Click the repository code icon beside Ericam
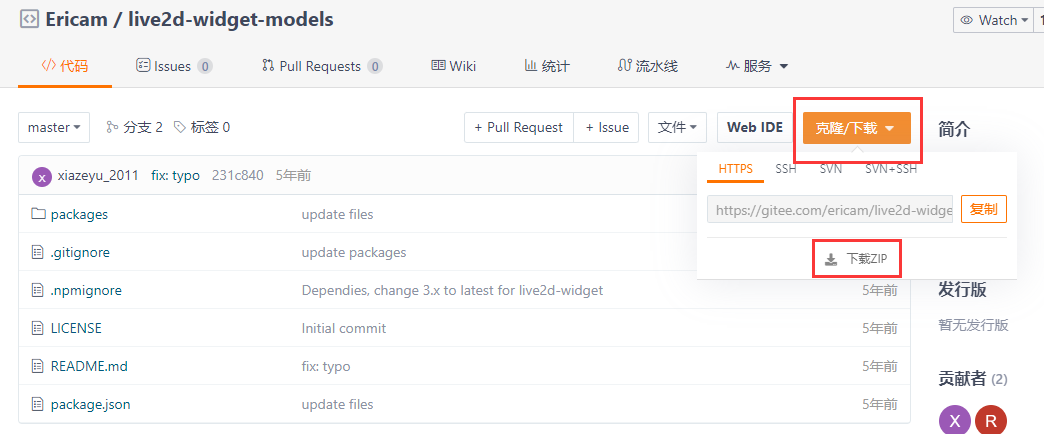The image size is (1044, 434). click(29, 19)
